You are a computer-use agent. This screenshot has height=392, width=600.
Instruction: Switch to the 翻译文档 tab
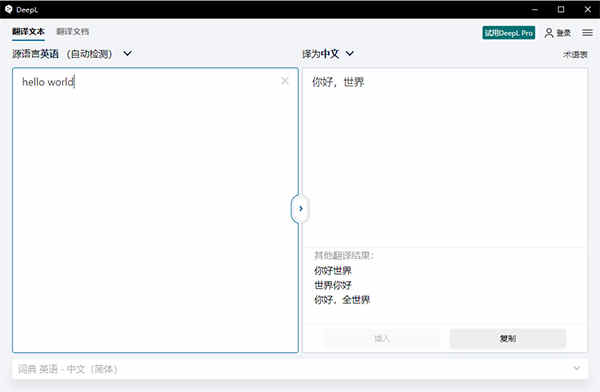73,32
